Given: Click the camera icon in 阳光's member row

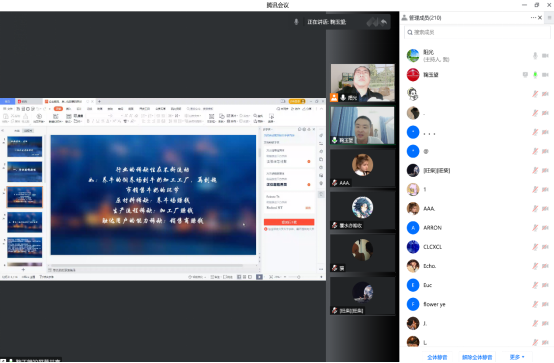Looking at the screenshot, I should 545,55.
